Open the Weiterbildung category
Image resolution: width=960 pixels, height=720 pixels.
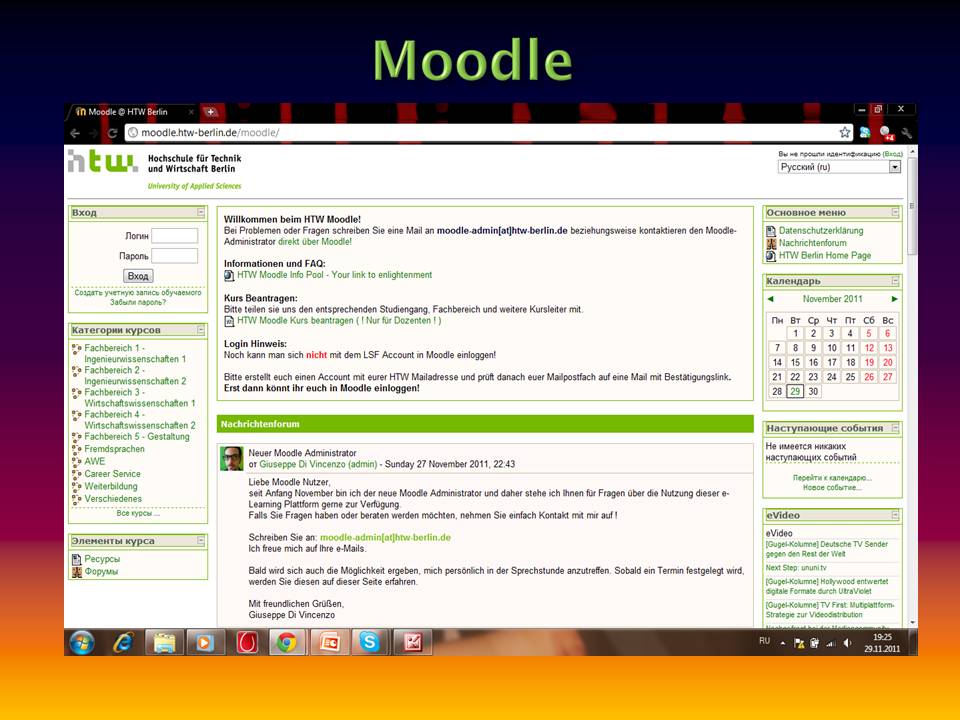click(x=111, y=486)
